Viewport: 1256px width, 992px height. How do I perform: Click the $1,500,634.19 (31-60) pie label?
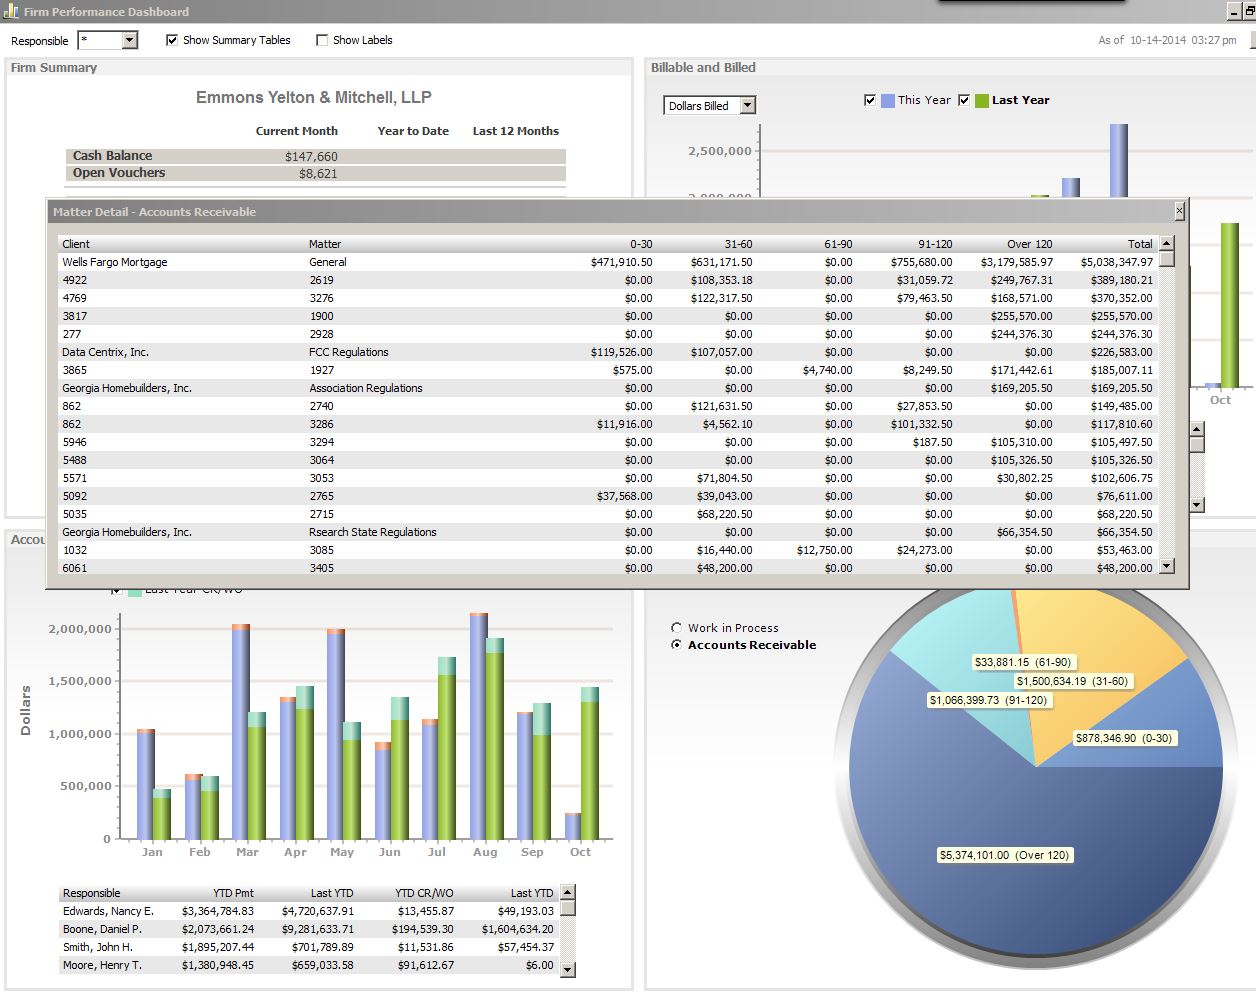[1072, 681]
